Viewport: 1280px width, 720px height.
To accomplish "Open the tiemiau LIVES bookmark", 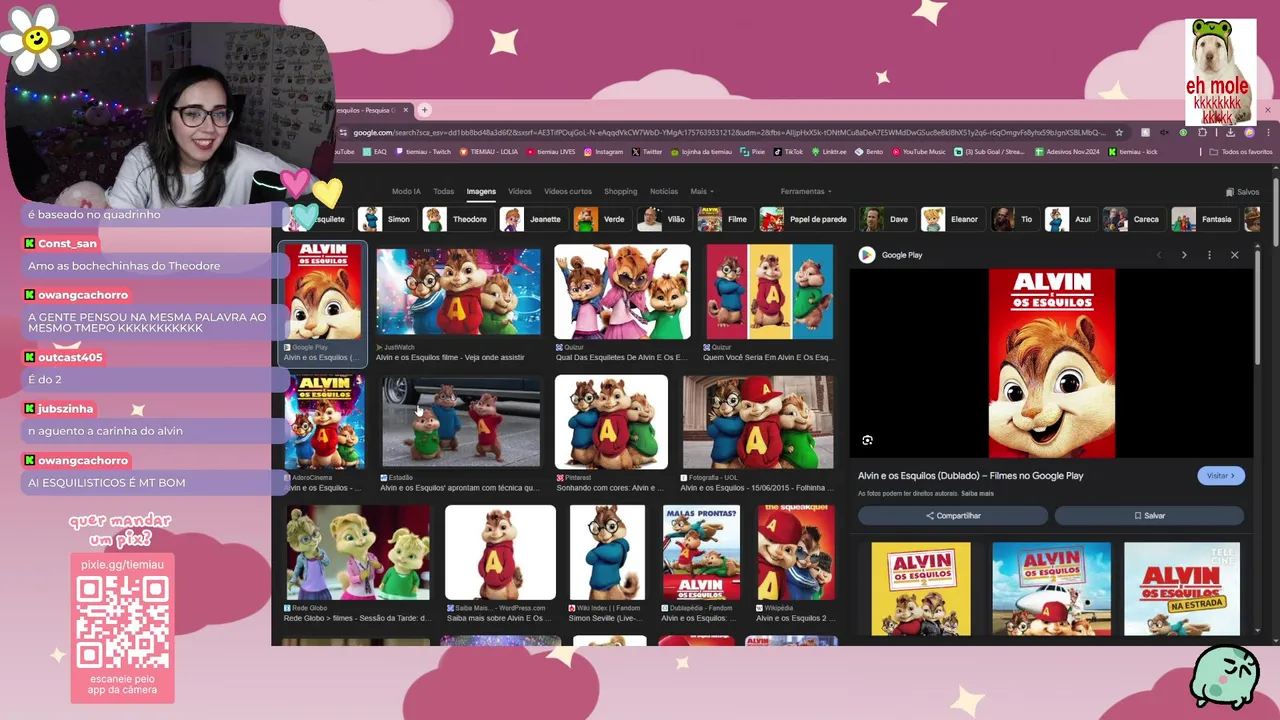I will click(x=550, y=152).
